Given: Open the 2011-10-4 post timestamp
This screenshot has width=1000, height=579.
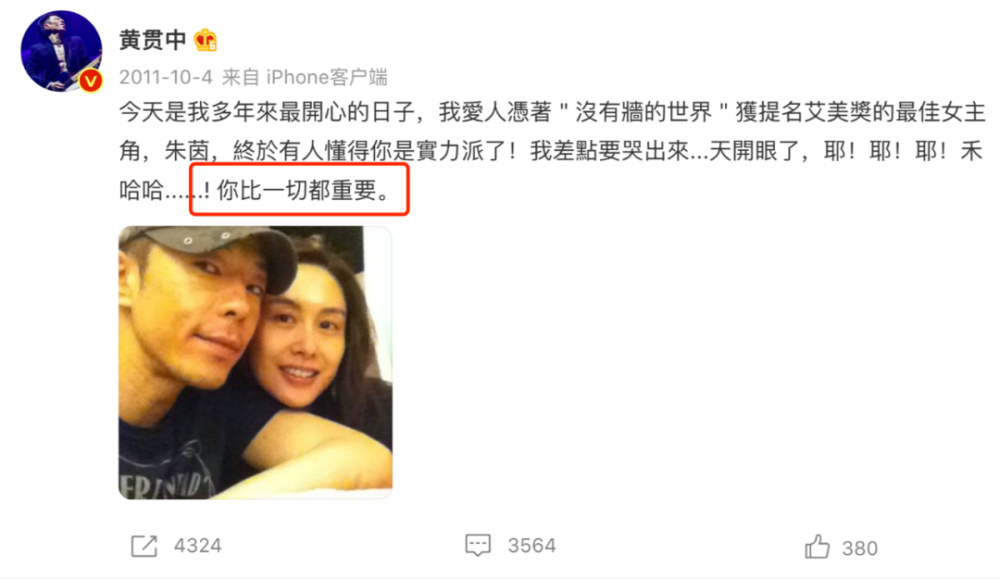Looking at the screenshot, I should 166,77.
